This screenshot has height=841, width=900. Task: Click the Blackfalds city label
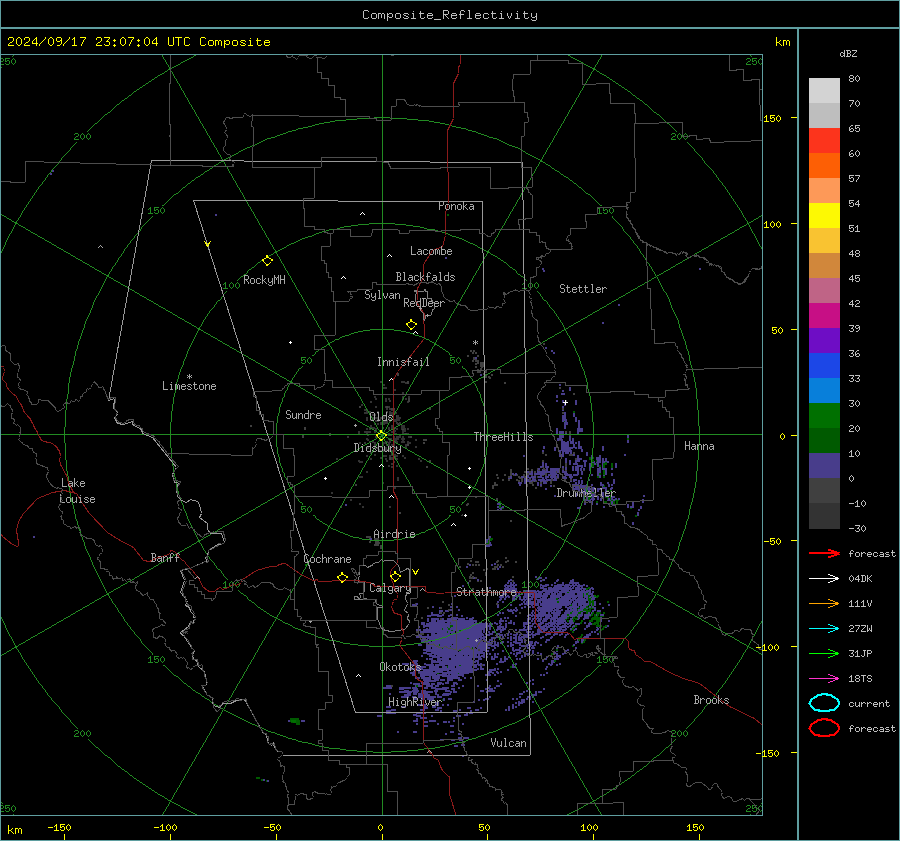coord(425,277)
